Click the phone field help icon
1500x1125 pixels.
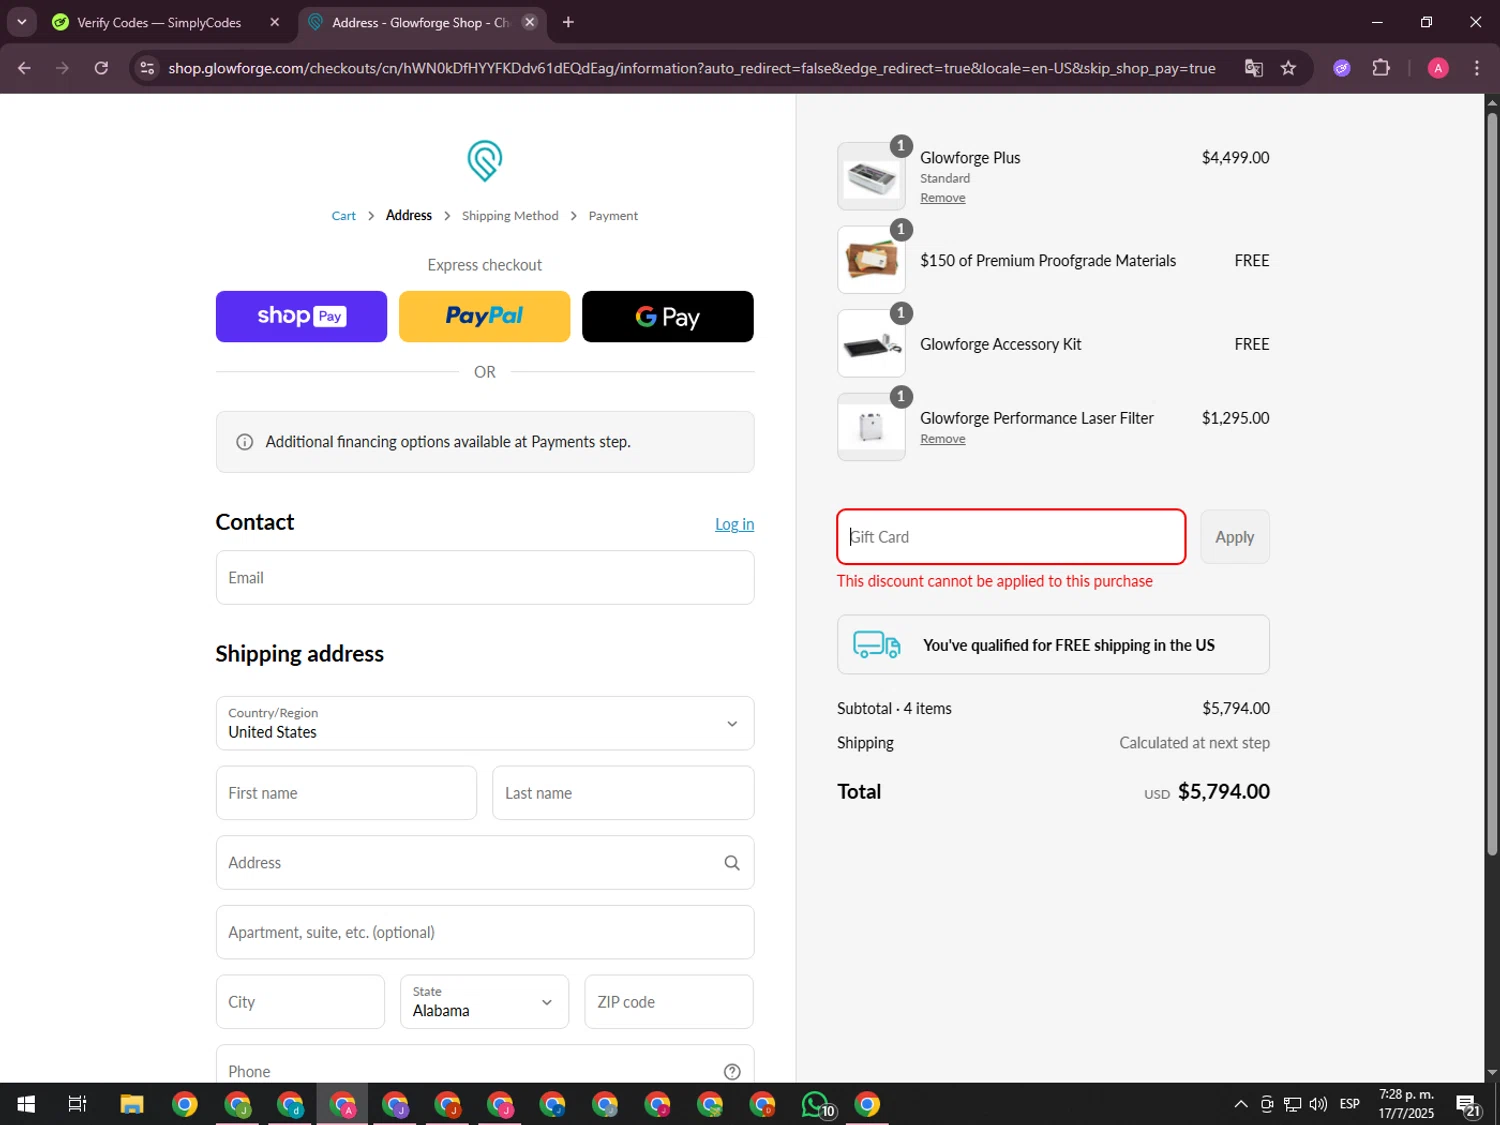(x=732, y=1071)
